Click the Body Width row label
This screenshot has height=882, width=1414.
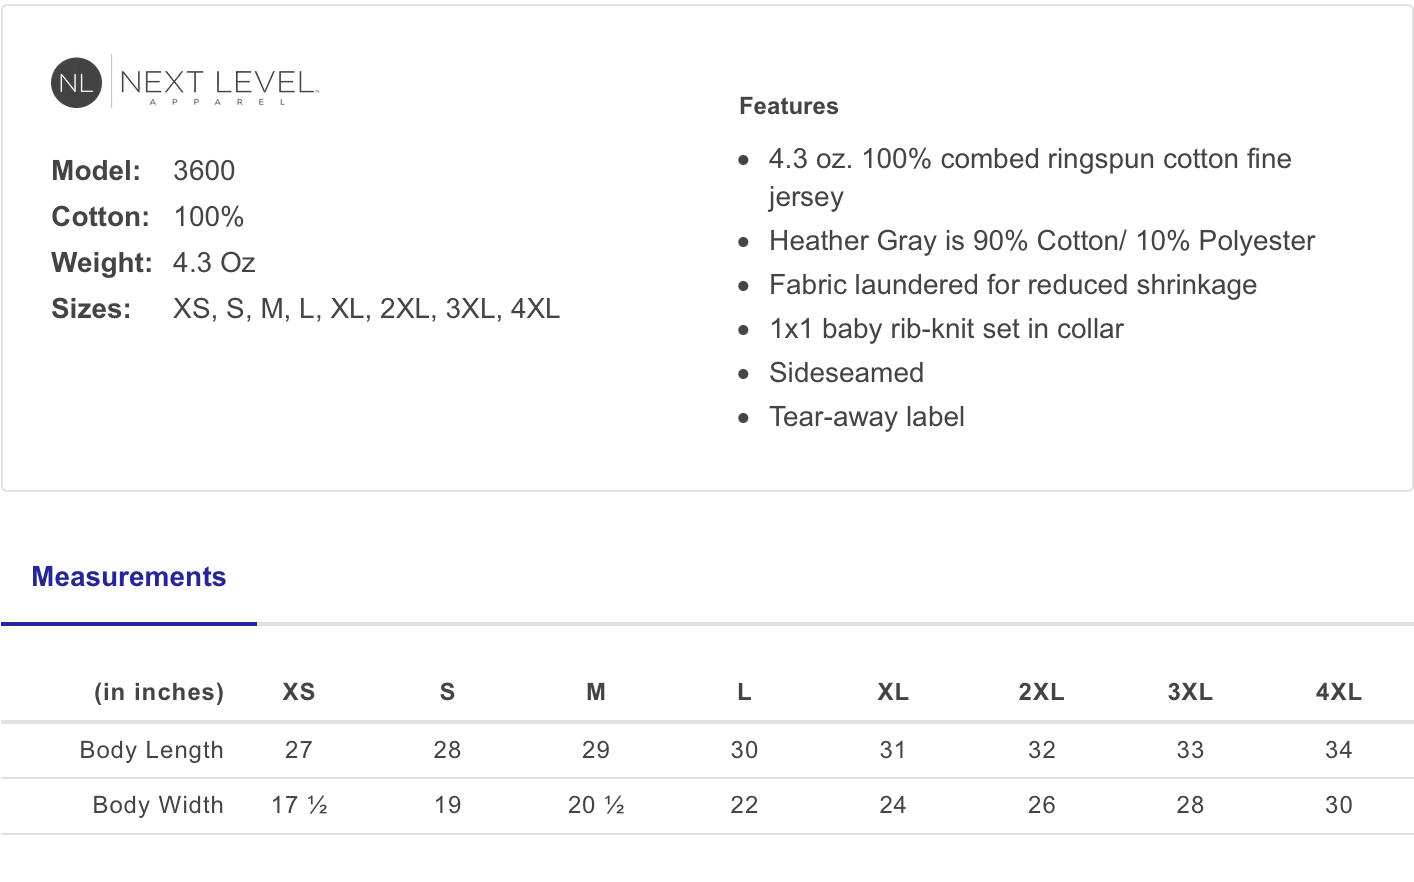point(158,805)
